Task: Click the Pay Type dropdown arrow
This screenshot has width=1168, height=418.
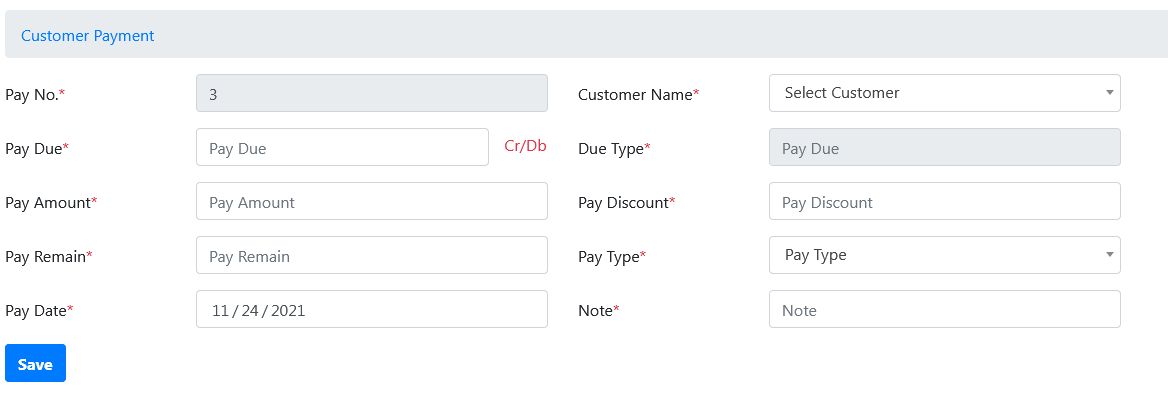Action: (1109, 255)
